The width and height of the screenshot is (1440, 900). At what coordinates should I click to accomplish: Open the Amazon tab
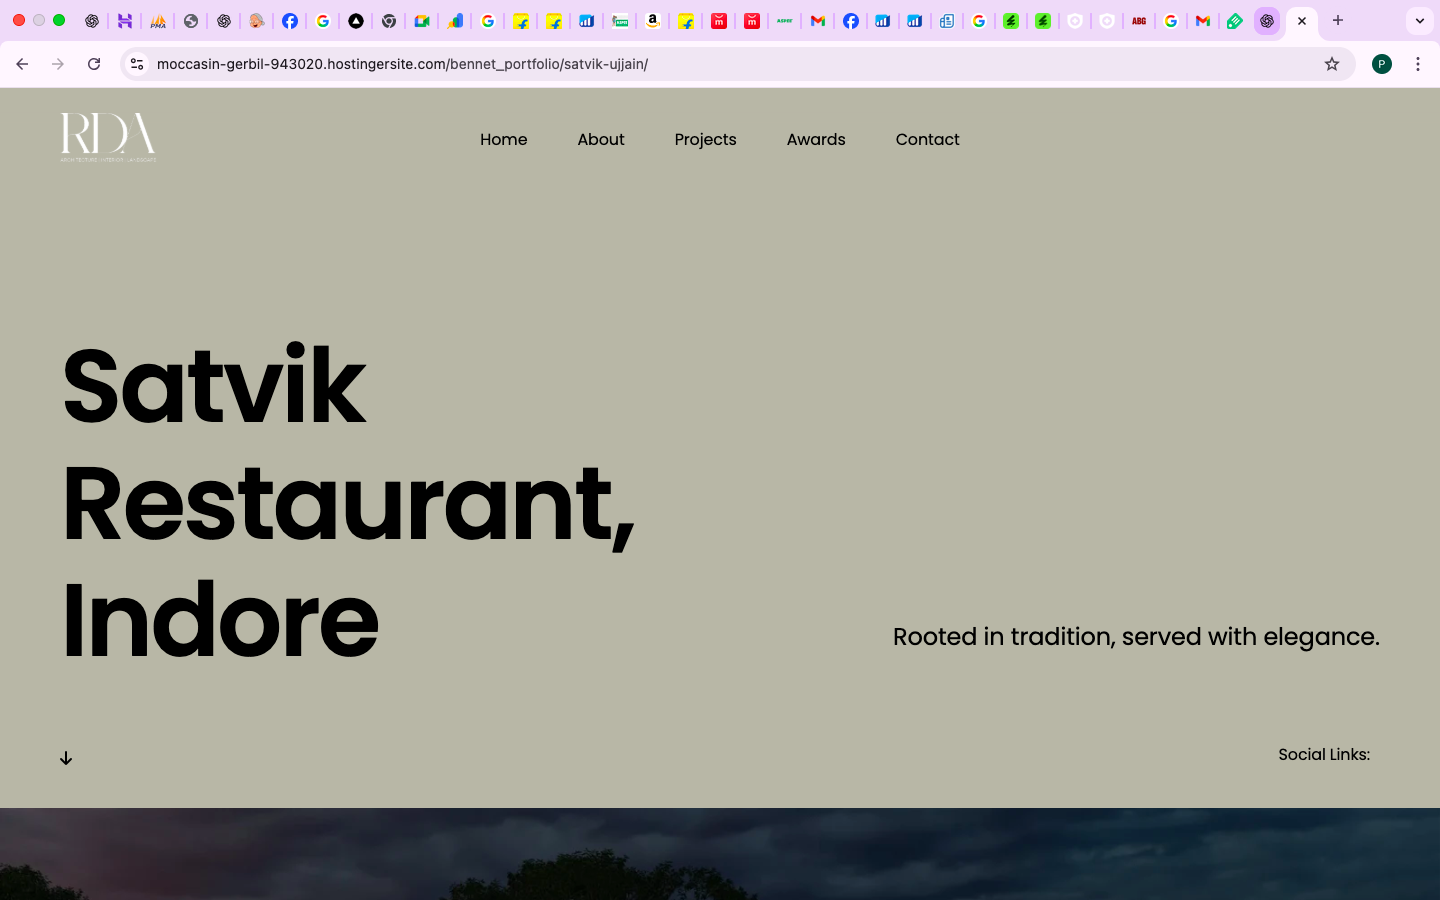click(653, 21)
